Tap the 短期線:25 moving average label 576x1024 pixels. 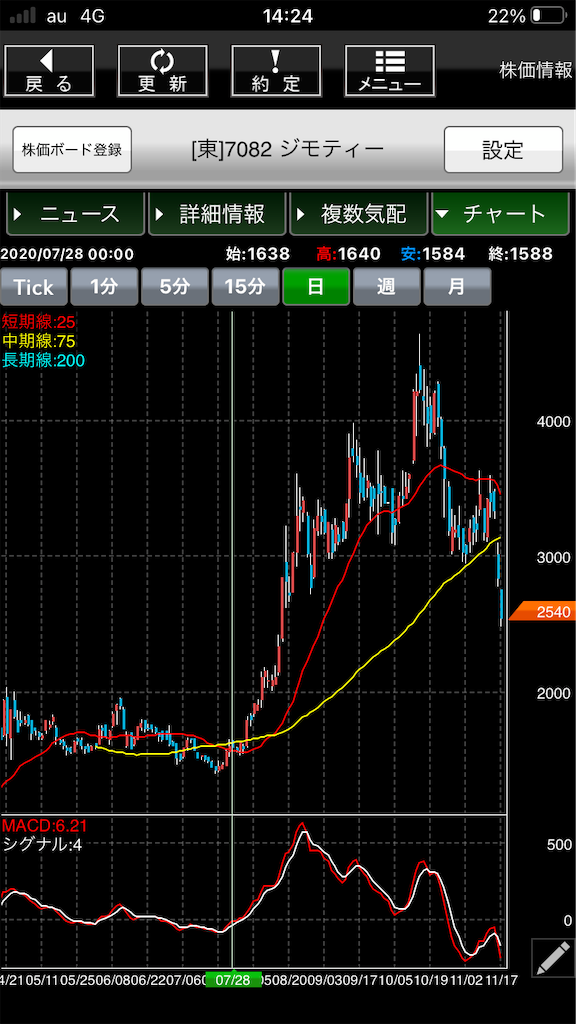click(39, 321)
